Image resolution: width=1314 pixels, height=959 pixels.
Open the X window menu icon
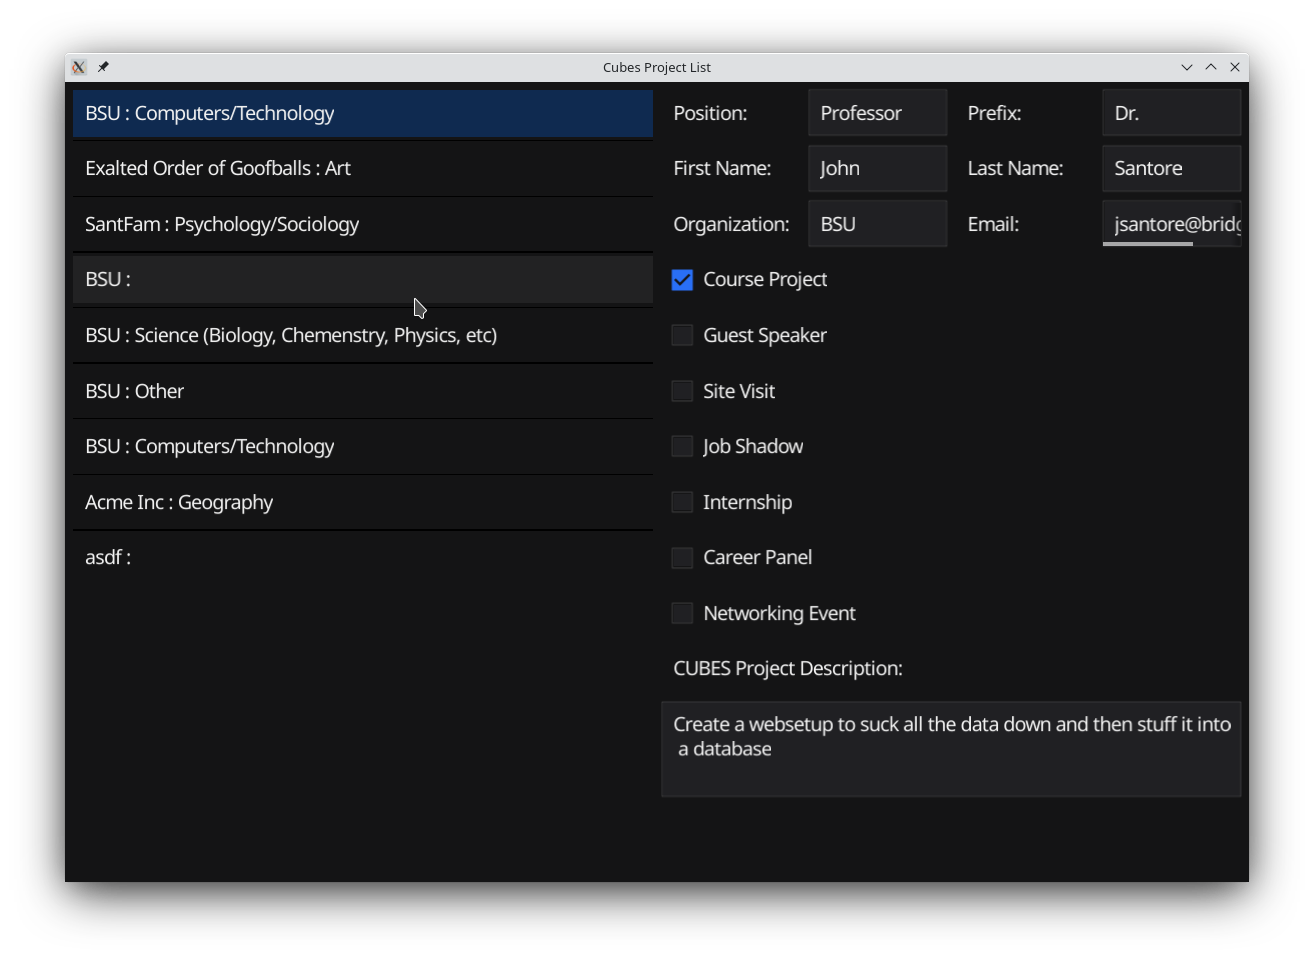[79, 67]
